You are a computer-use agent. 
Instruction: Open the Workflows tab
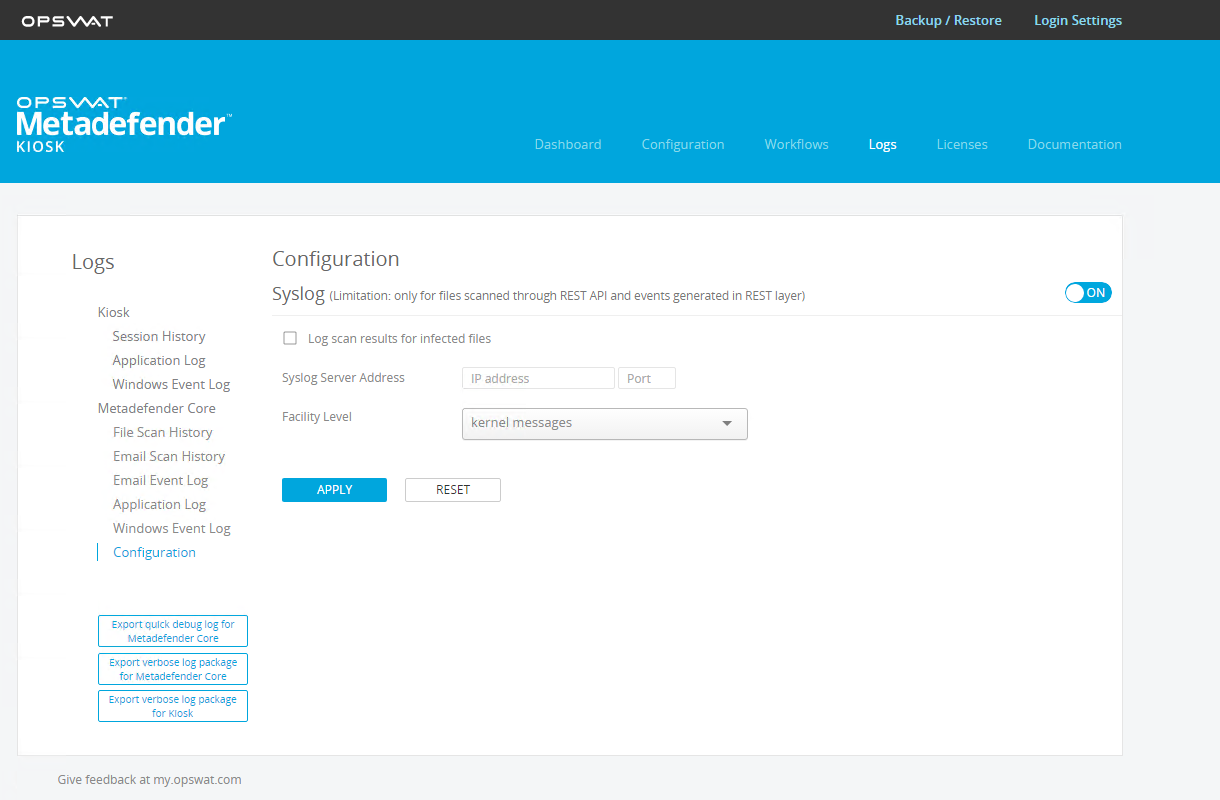[796, 144]
